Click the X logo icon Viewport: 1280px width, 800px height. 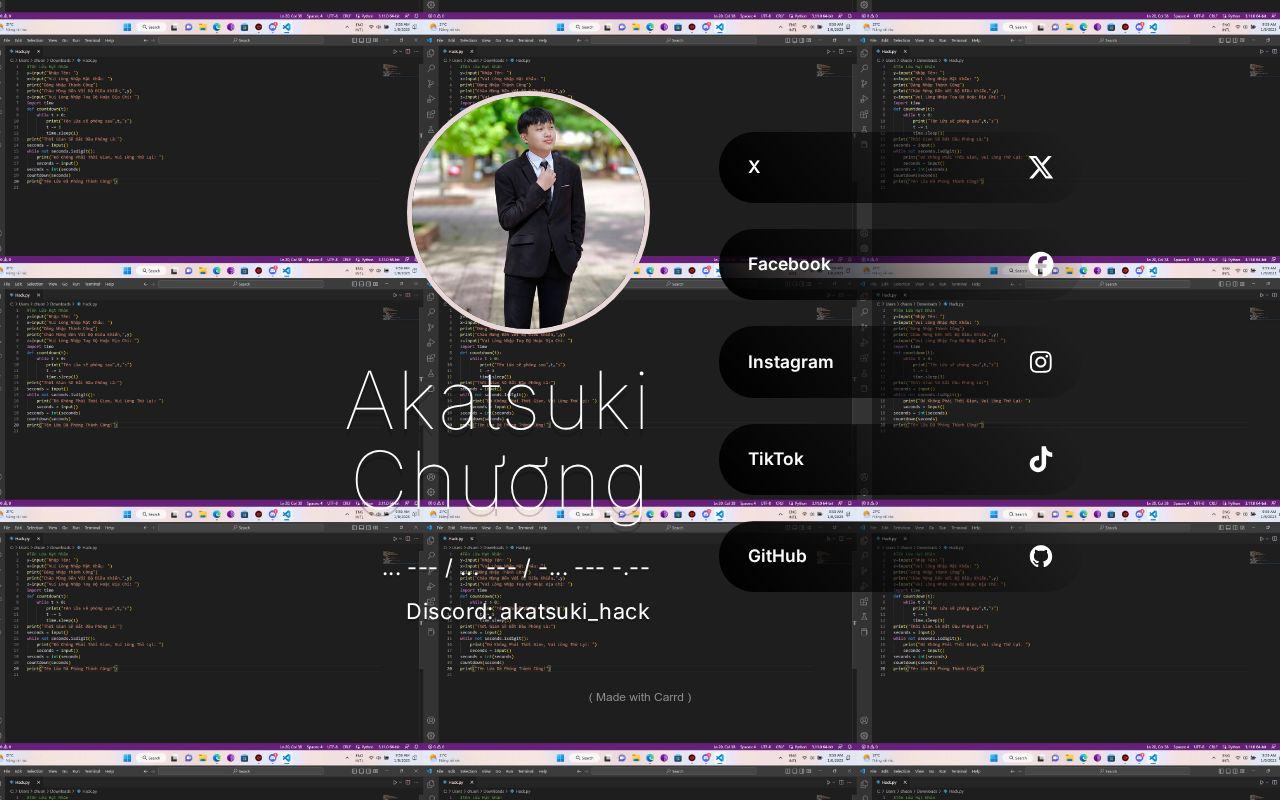pyautogui.click(x=1040, y=167)
